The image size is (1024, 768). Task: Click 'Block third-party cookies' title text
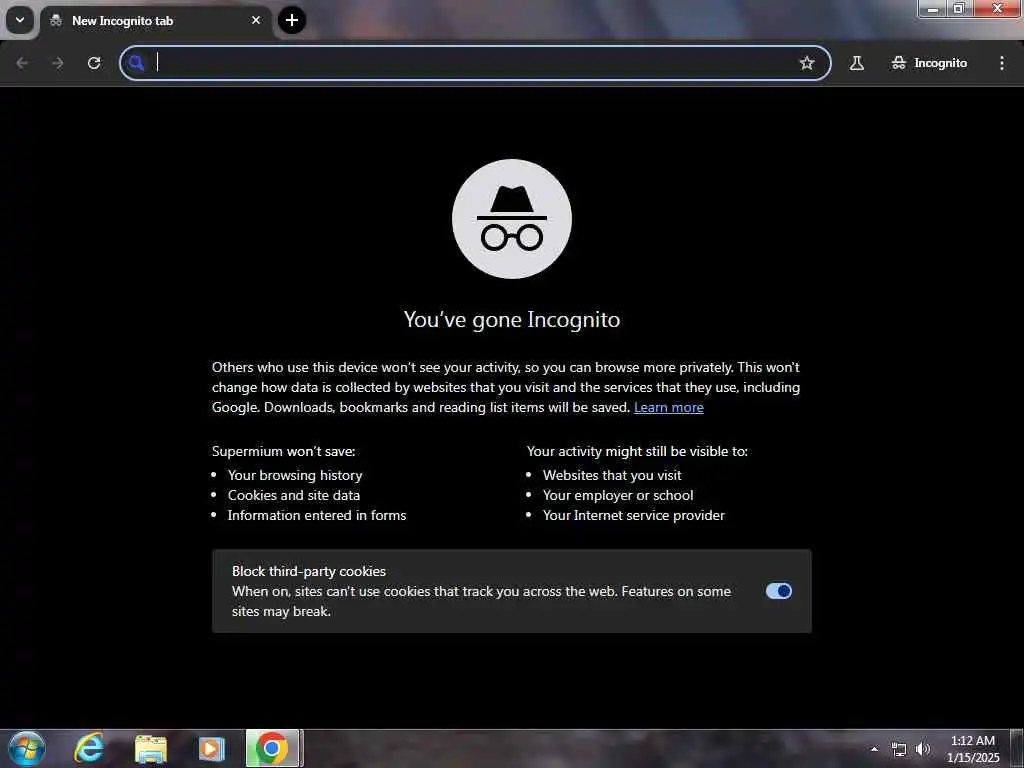309,571
